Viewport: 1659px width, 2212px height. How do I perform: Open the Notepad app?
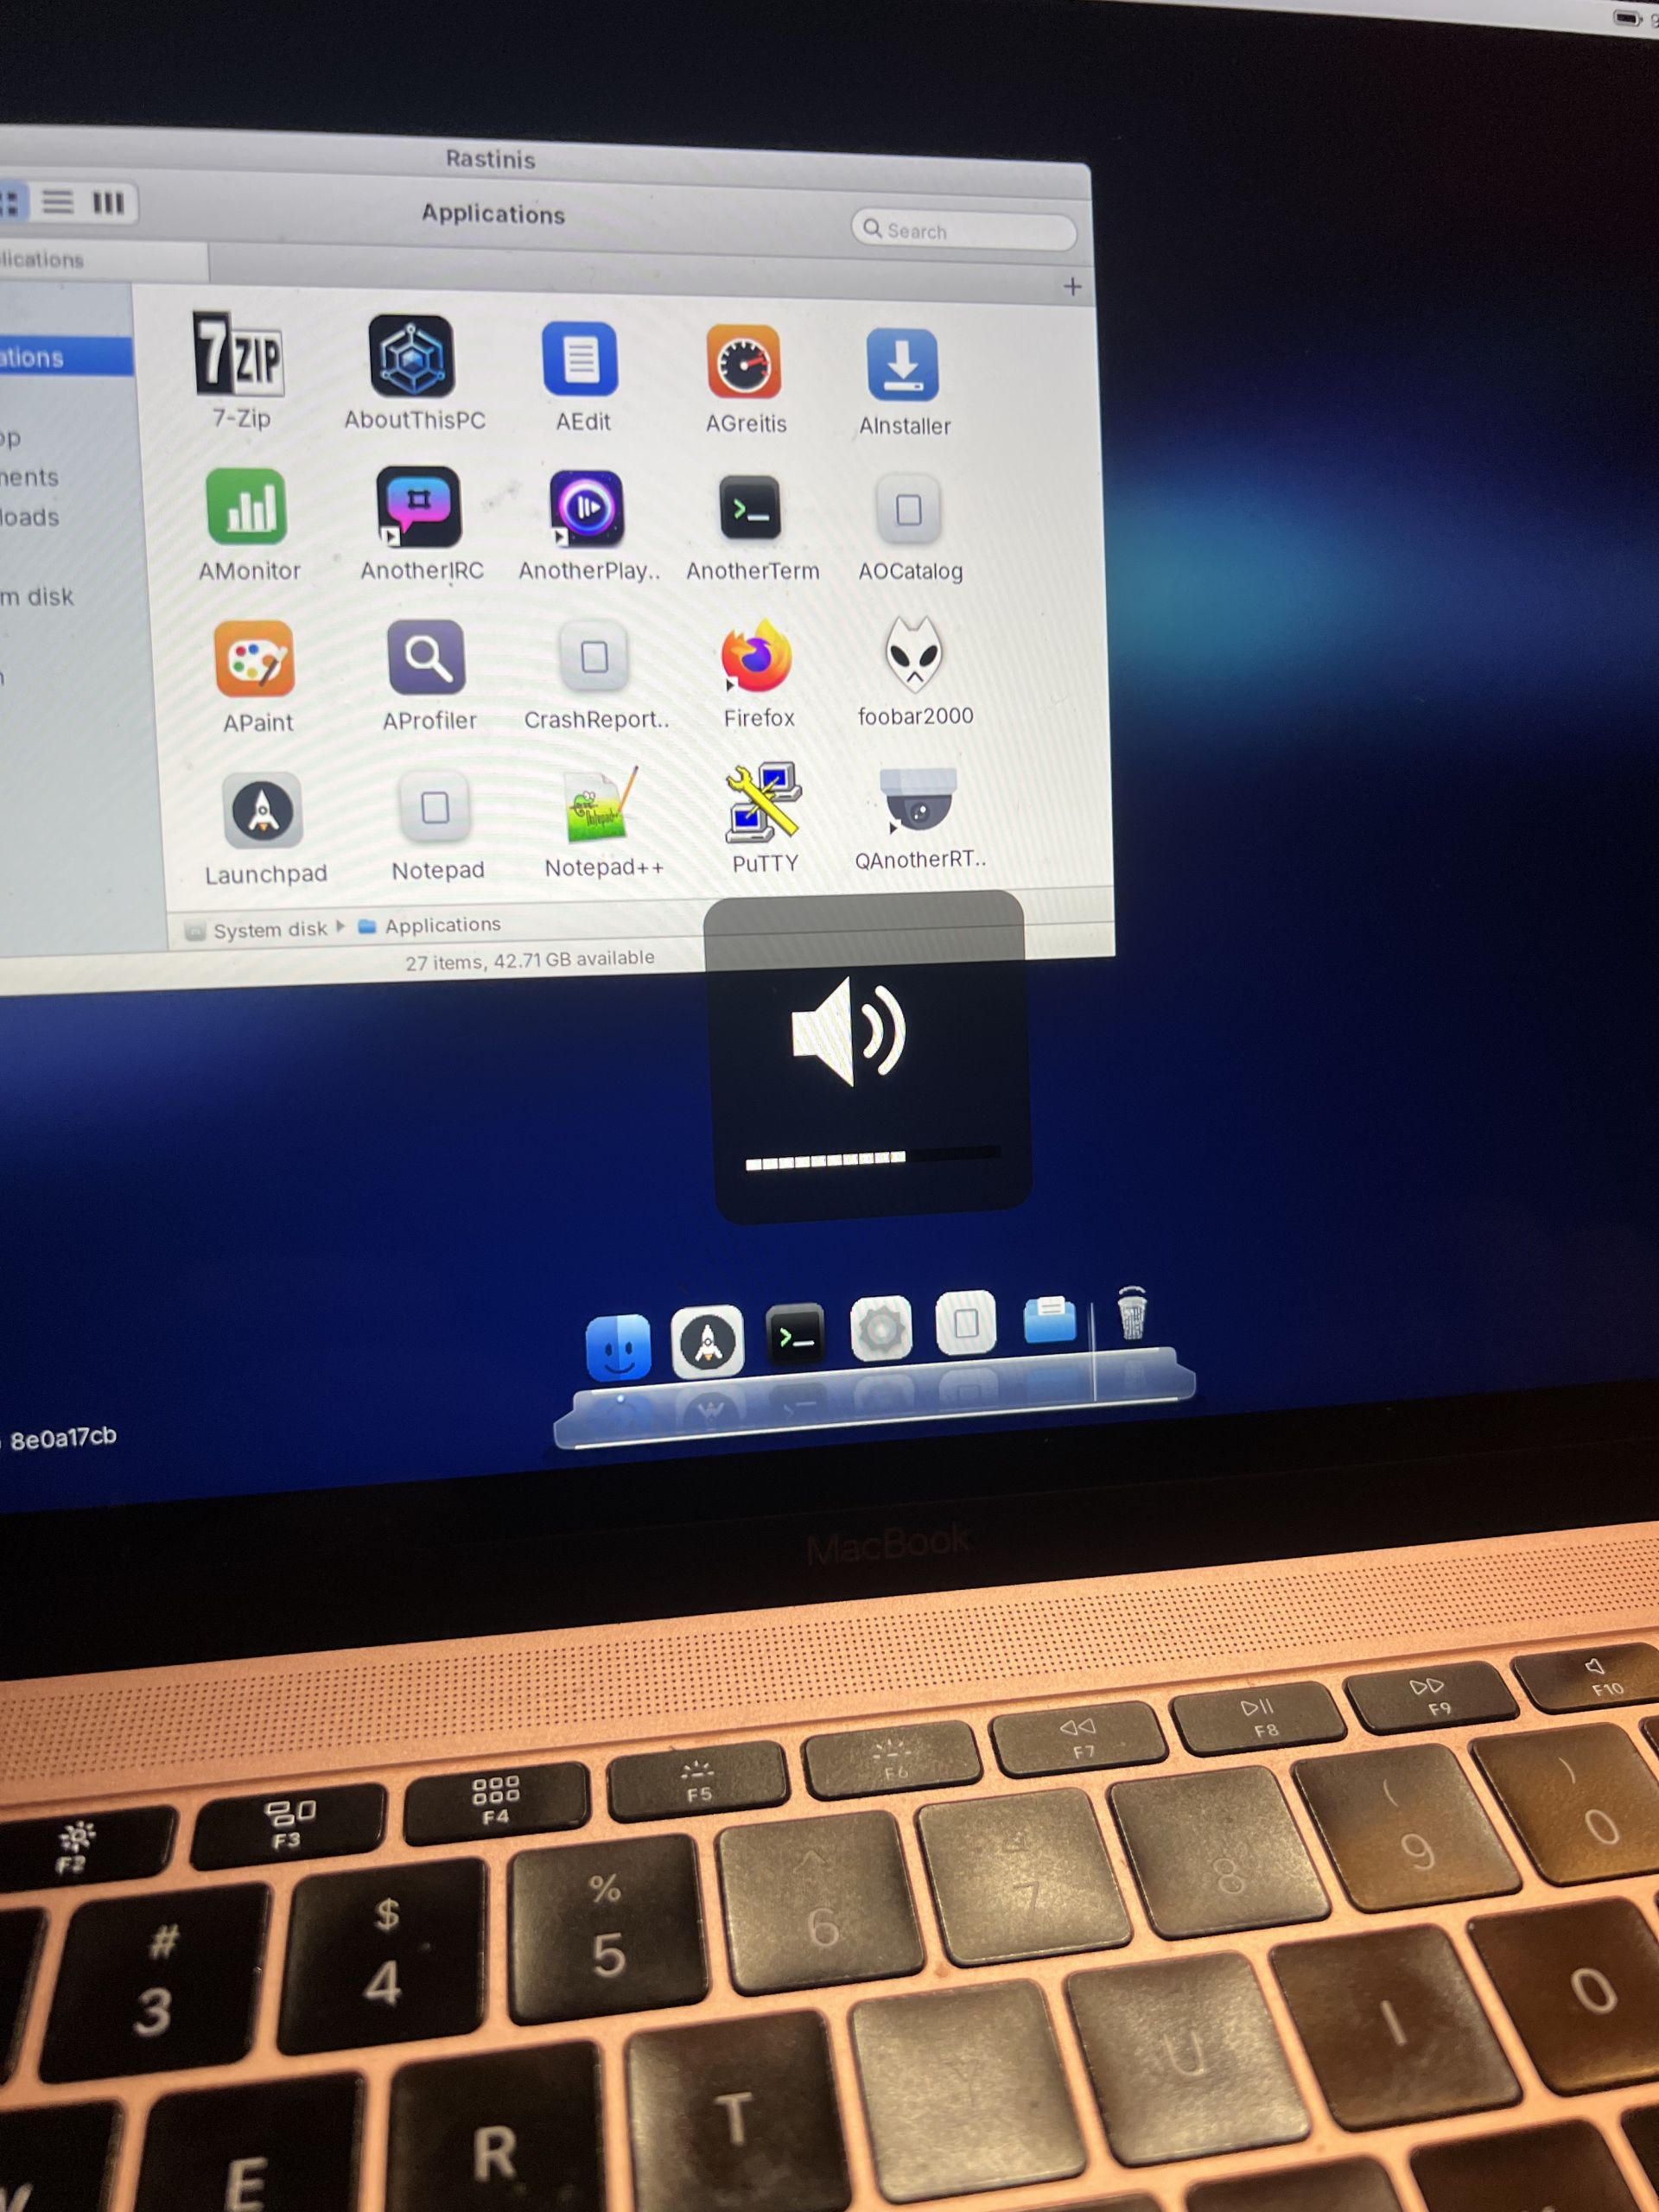coord(435,807)
